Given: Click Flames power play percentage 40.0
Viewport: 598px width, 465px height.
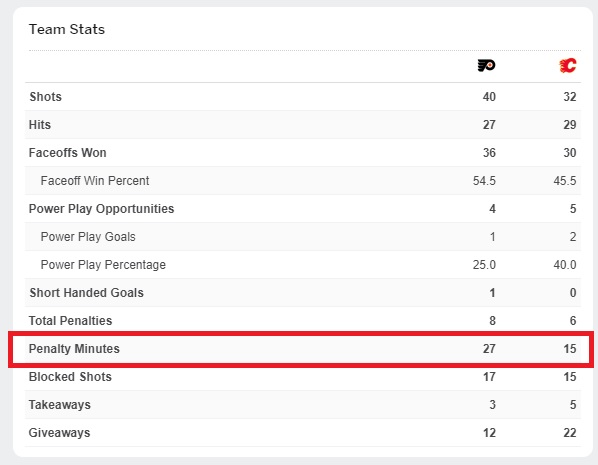Looking at the screenshot, I should [x=565, y=265].
